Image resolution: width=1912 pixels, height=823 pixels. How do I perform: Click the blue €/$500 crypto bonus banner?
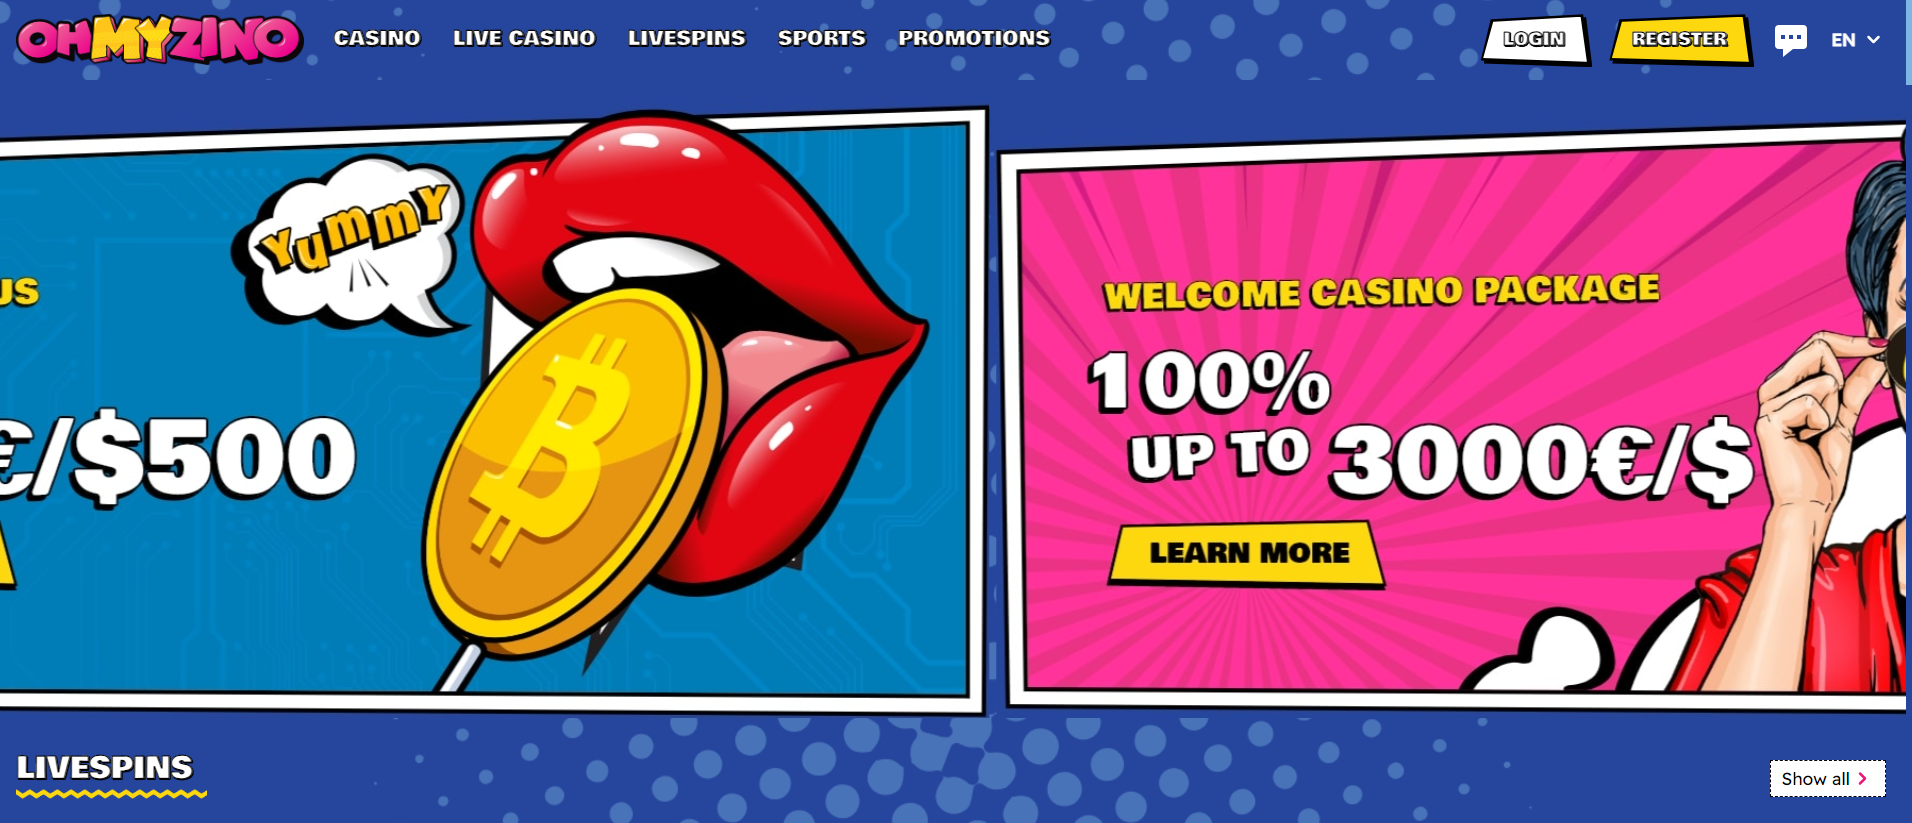point(490,410)
